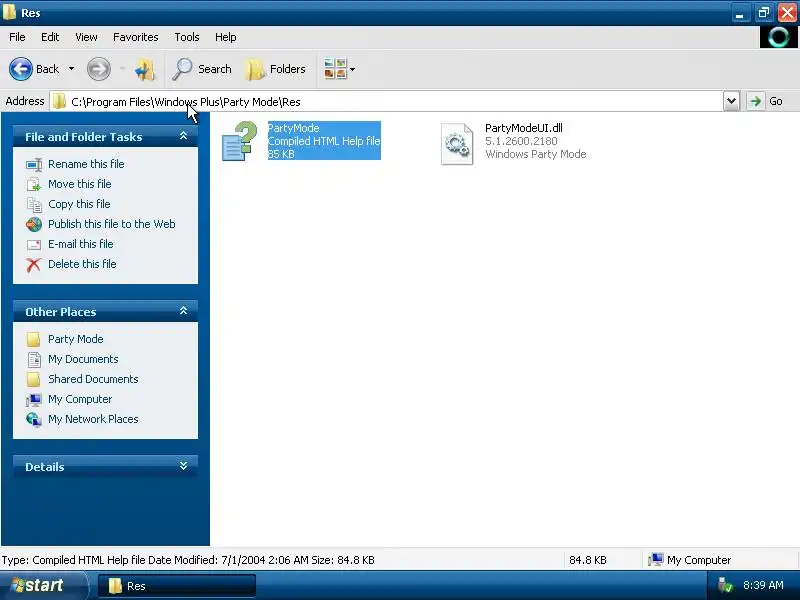This screenshot has width=800, height=600.
Task: Click the Res taskbar button
Action: click(176, 586)
